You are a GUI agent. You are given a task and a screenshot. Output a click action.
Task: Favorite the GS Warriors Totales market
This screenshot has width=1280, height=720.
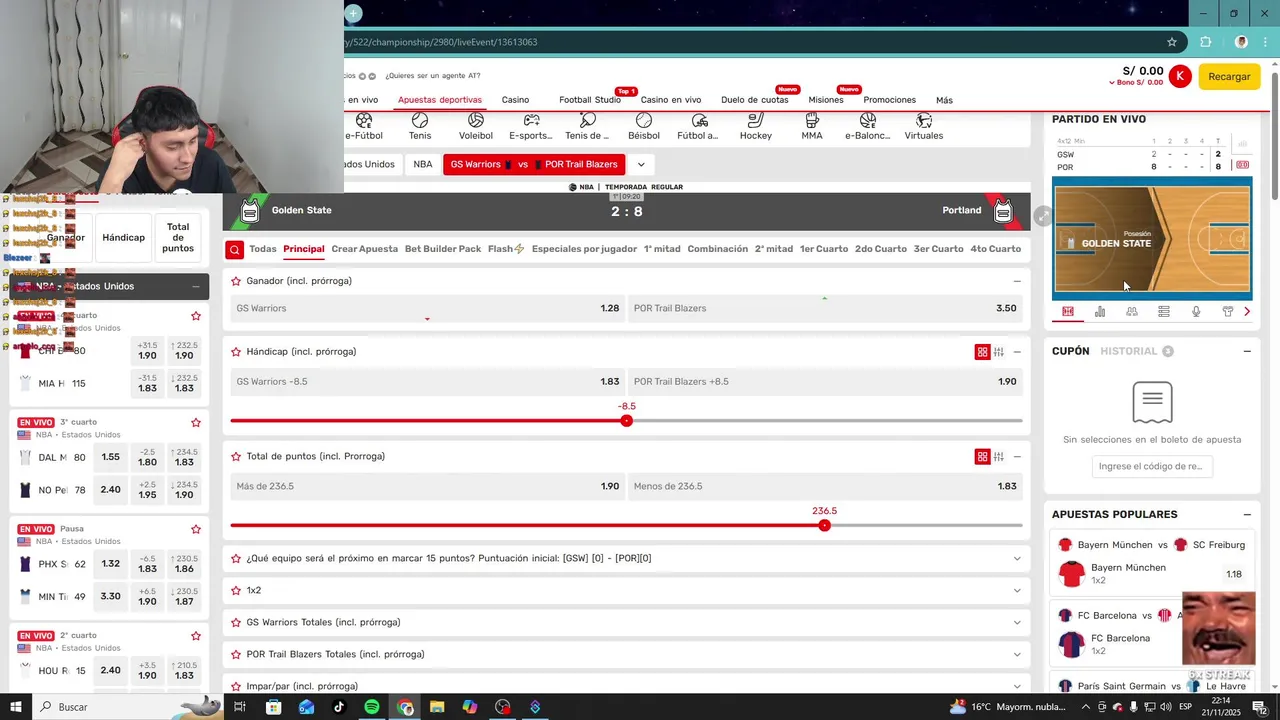point(236,622)
